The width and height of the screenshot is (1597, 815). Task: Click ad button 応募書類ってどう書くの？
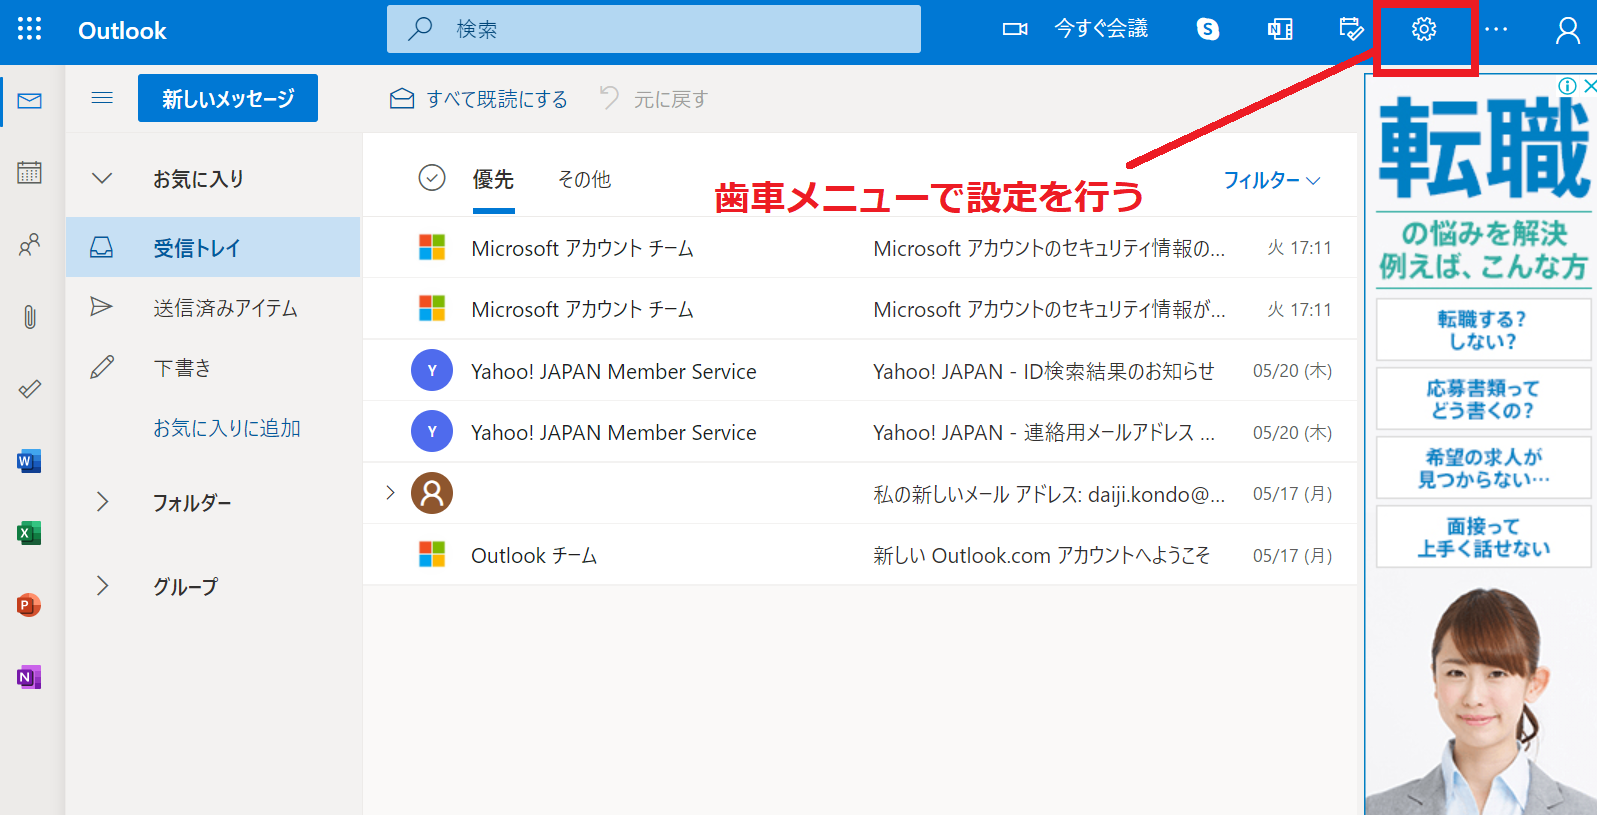point(1483,399)
